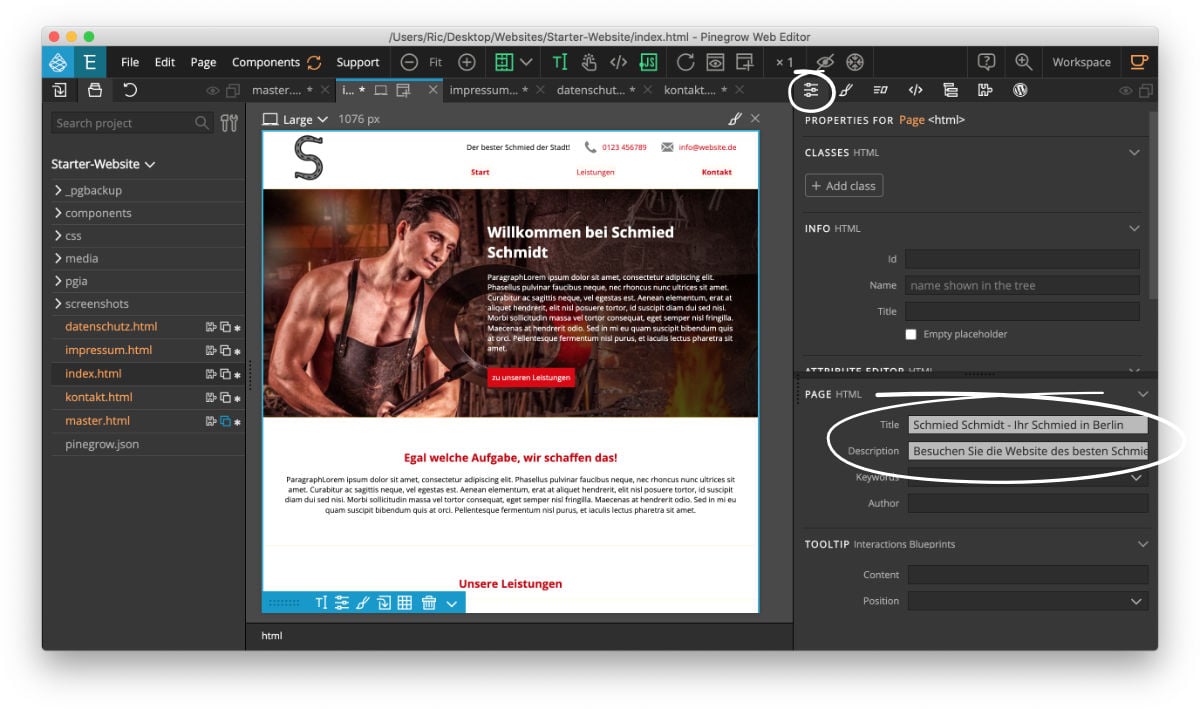This screenshot has height=709, width=1200.
Task: Open the Class styles list panel tab
Action: point(880,90)
